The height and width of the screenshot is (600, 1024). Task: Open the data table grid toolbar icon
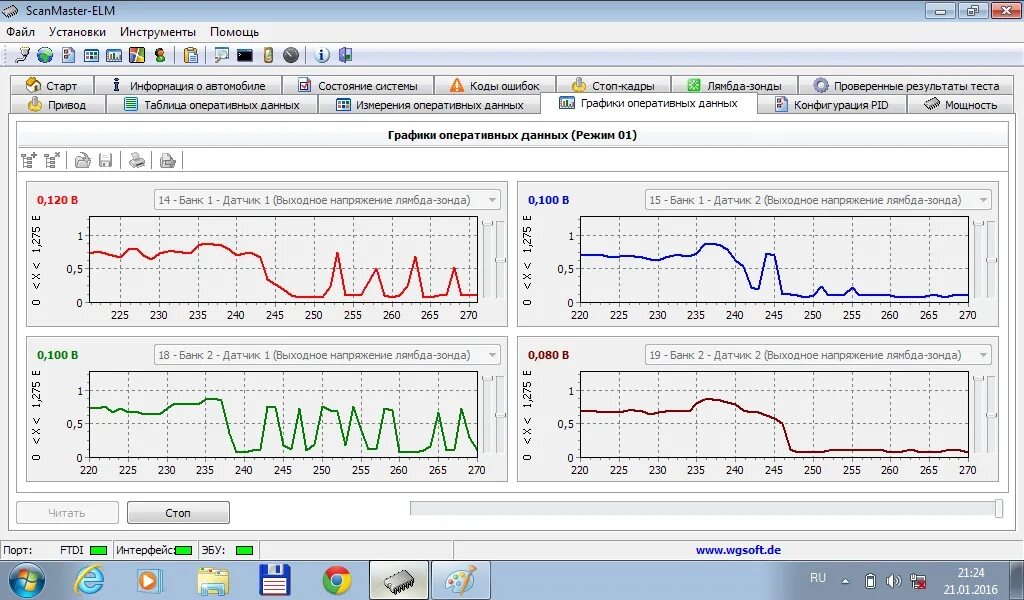(x=91, y=55)
